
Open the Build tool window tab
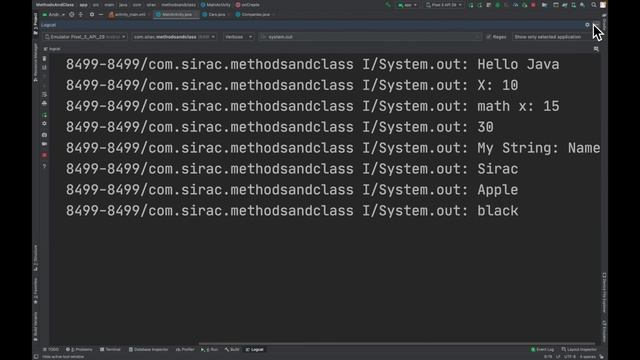pyautogui.click(x=232, y=350)
